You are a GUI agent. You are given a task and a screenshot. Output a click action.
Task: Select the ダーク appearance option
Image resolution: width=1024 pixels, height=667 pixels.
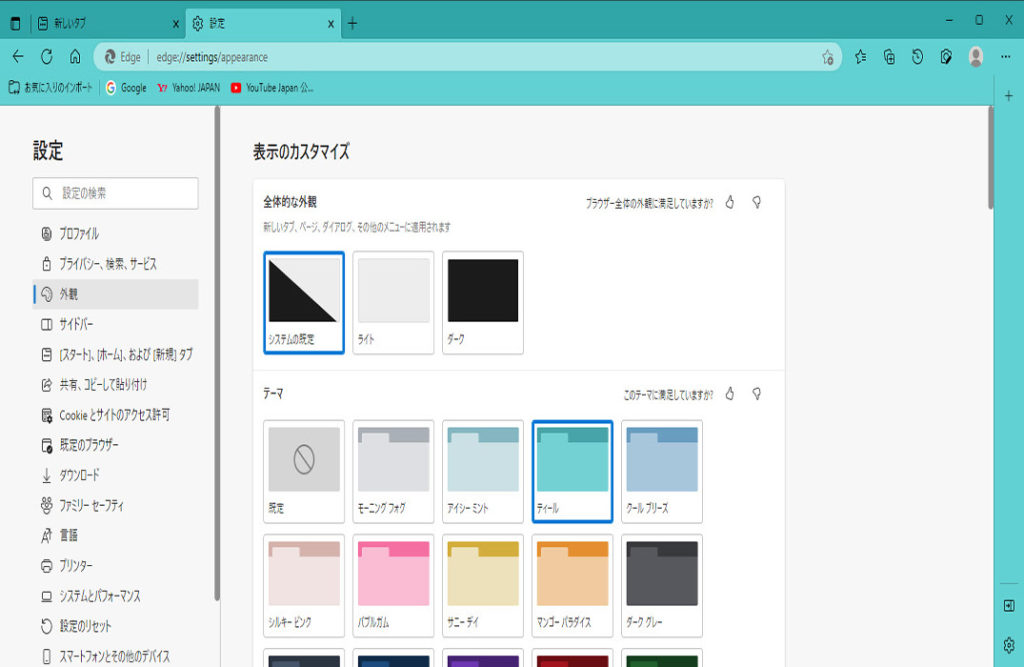(x=482, y=302)
